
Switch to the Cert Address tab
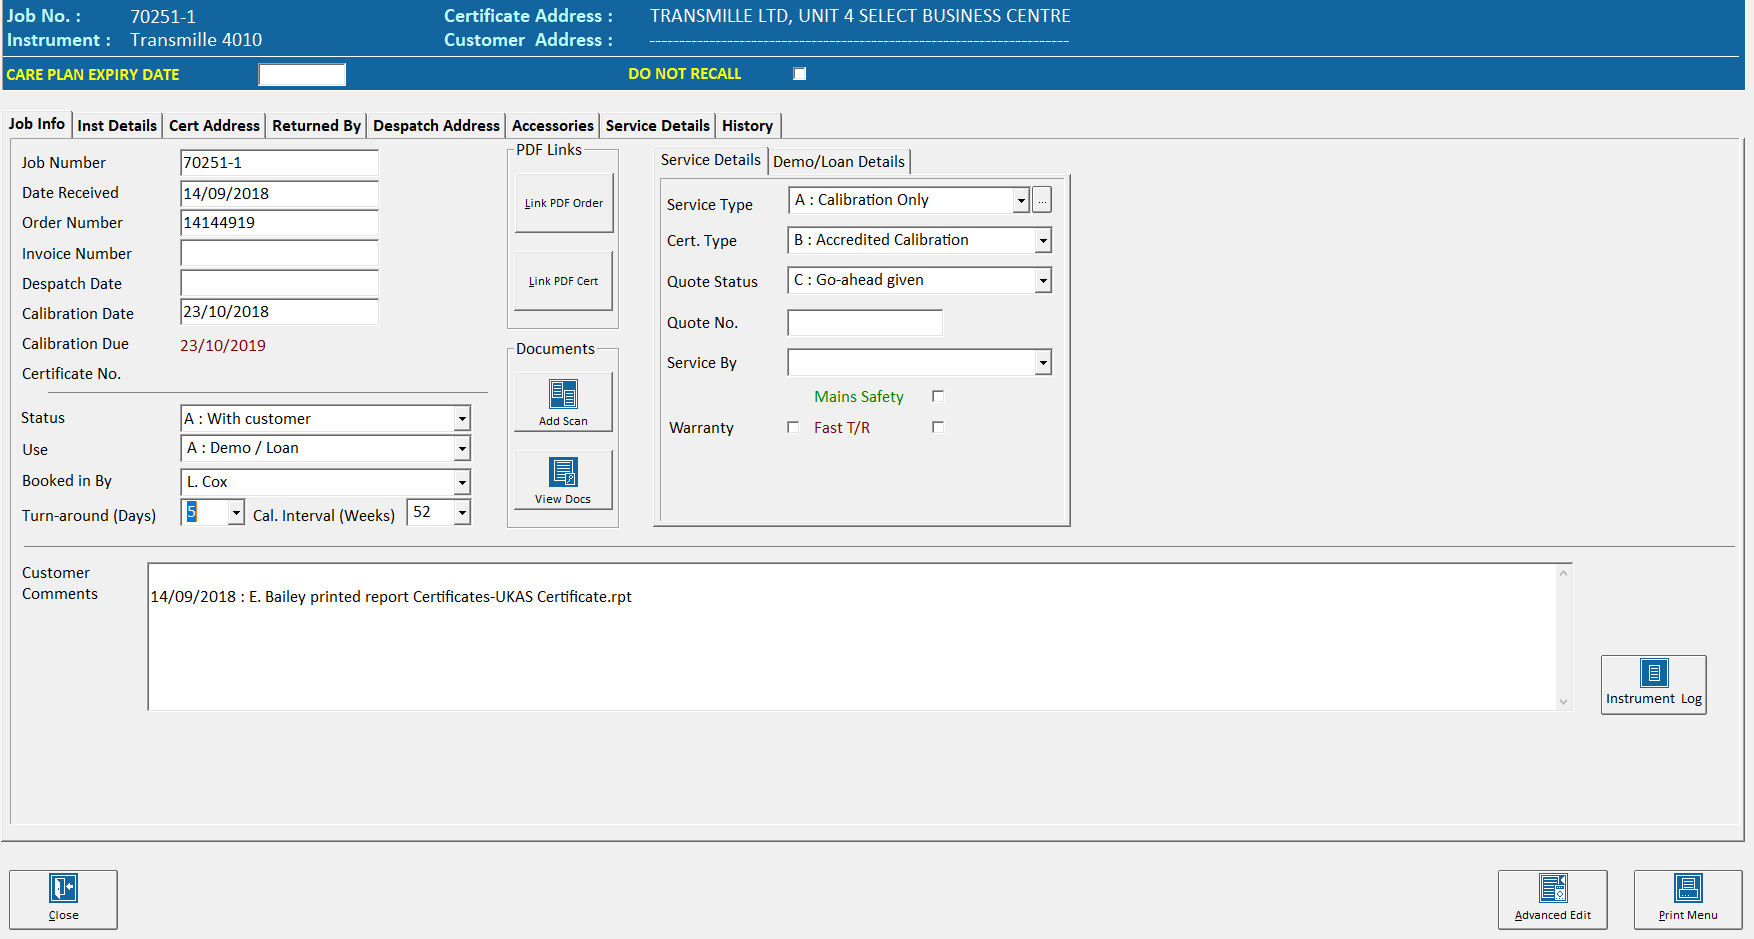(214, 126)
